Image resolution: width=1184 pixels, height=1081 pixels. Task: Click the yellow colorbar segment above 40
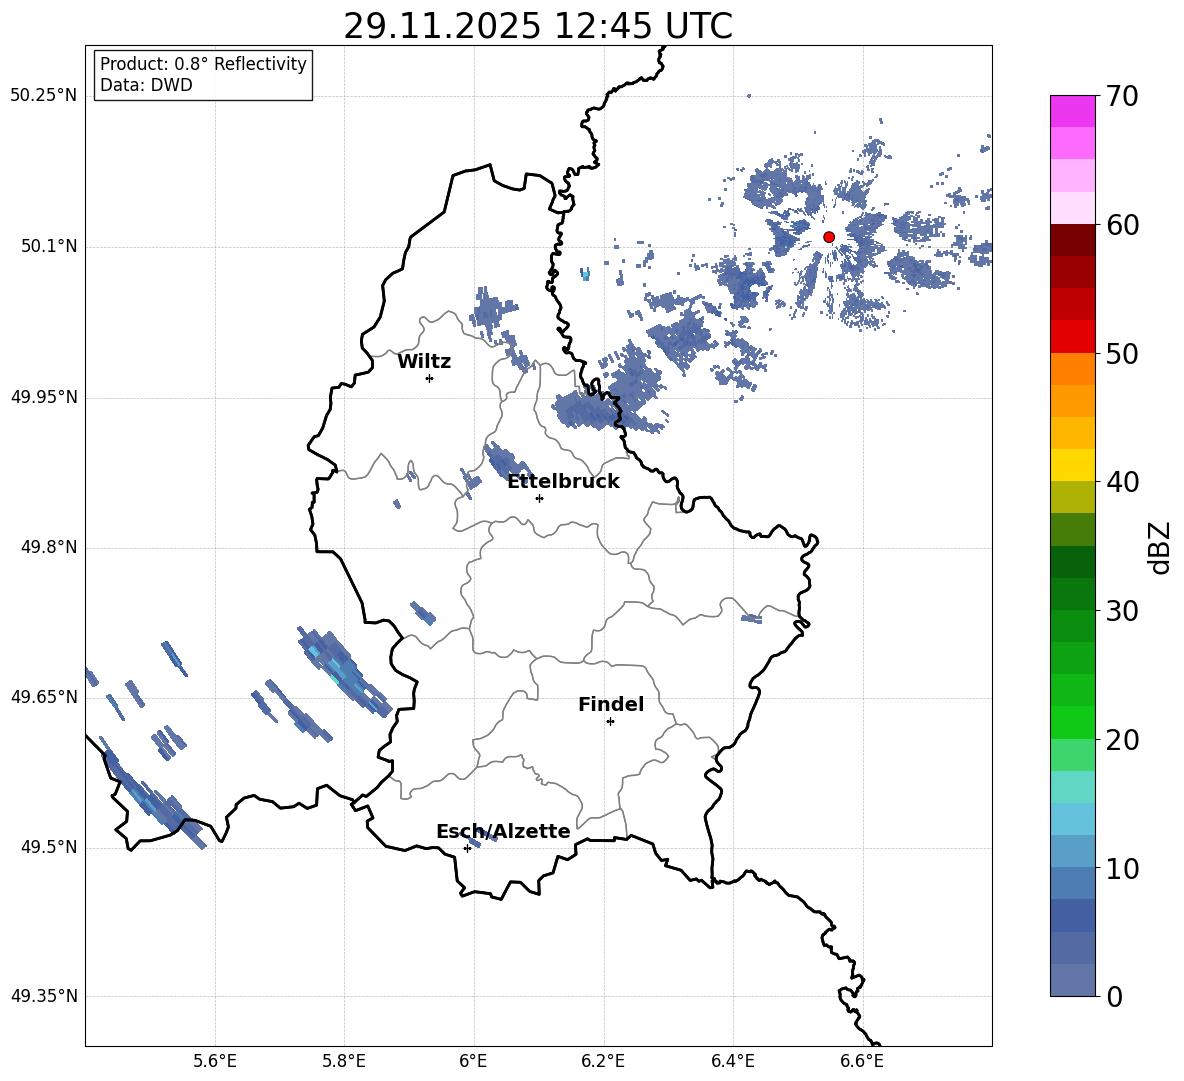1073,465
